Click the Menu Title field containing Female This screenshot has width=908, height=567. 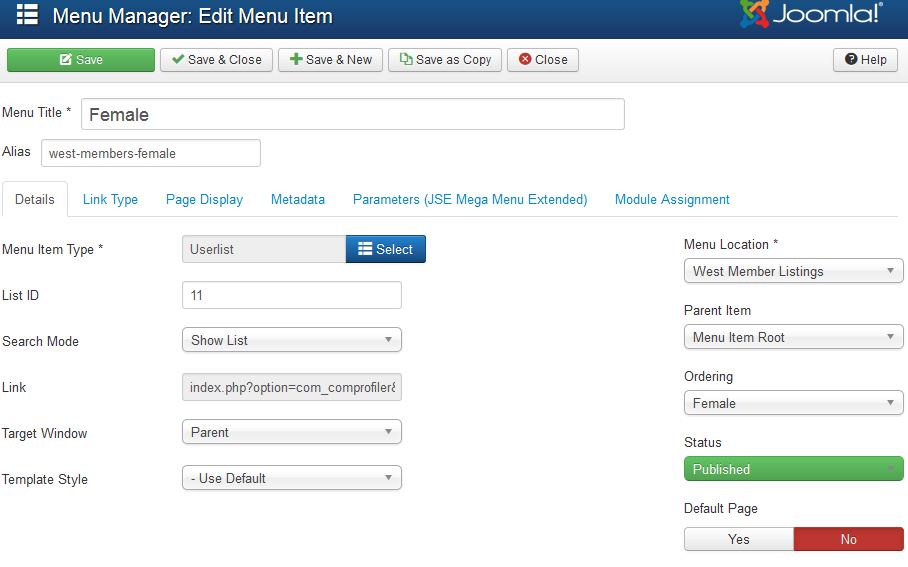pos(353,114)
